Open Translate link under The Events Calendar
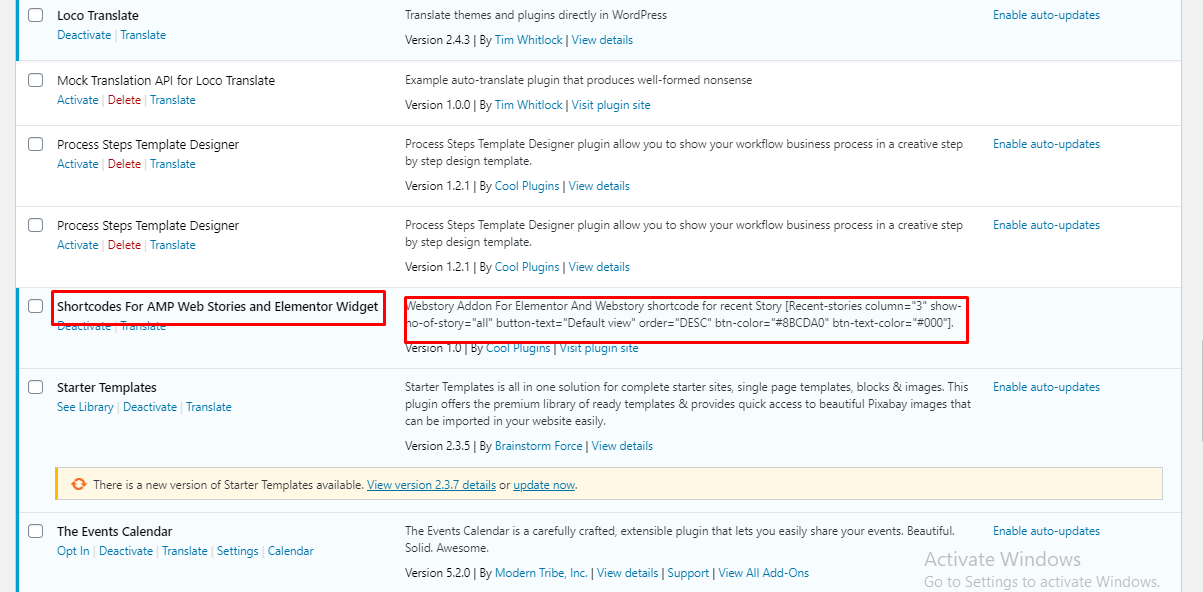This screenshot has width=1203, height=592. (185, 551)
